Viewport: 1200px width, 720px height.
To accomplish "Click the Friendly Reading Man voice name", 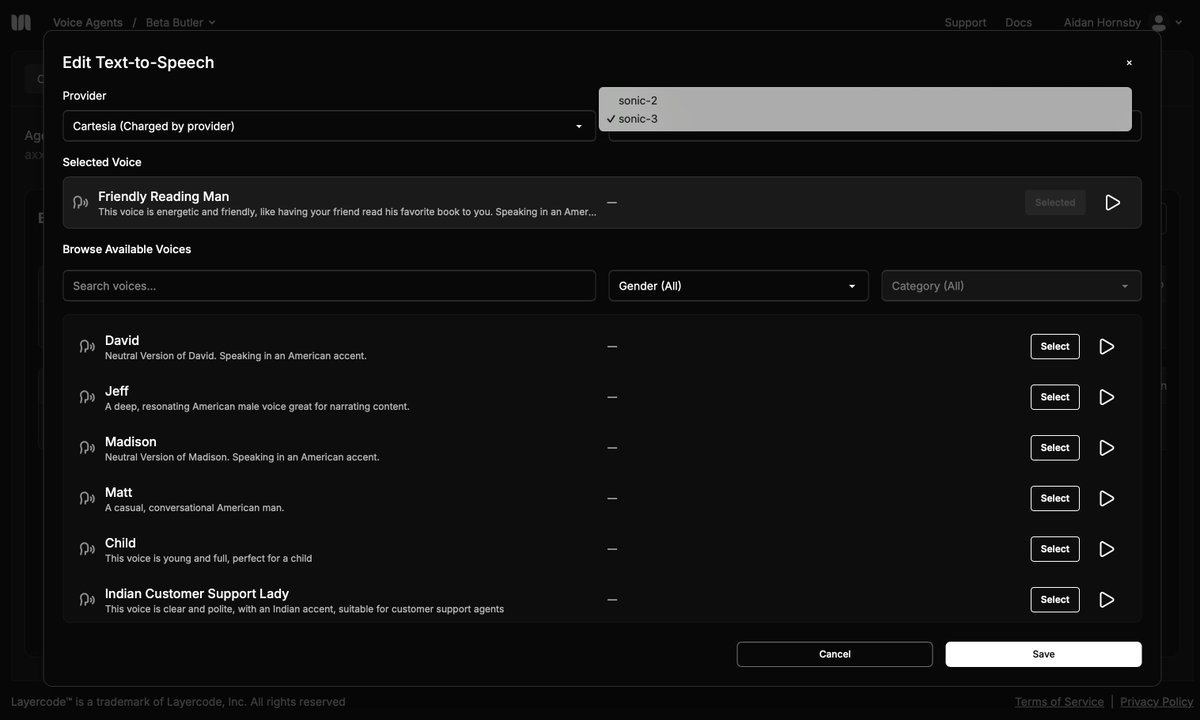I will [163, 197].
